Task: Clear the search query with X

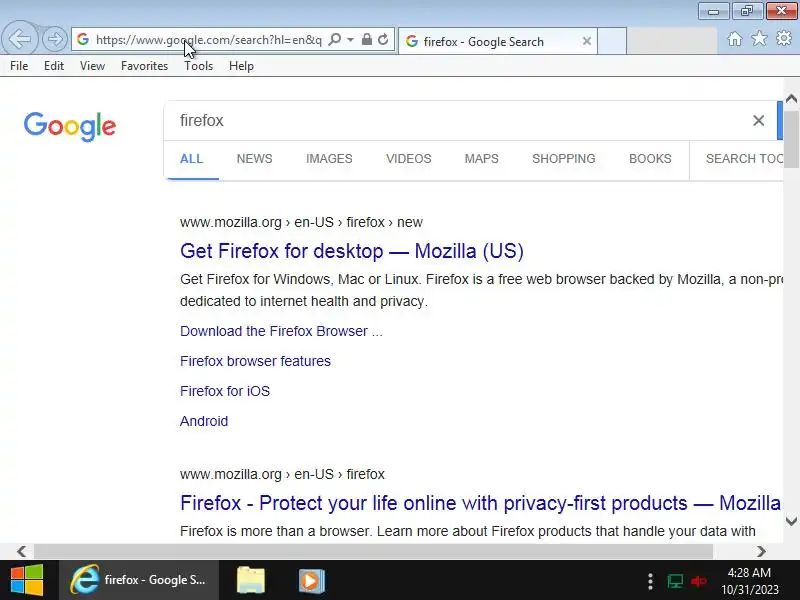Action: pos(759,120)
